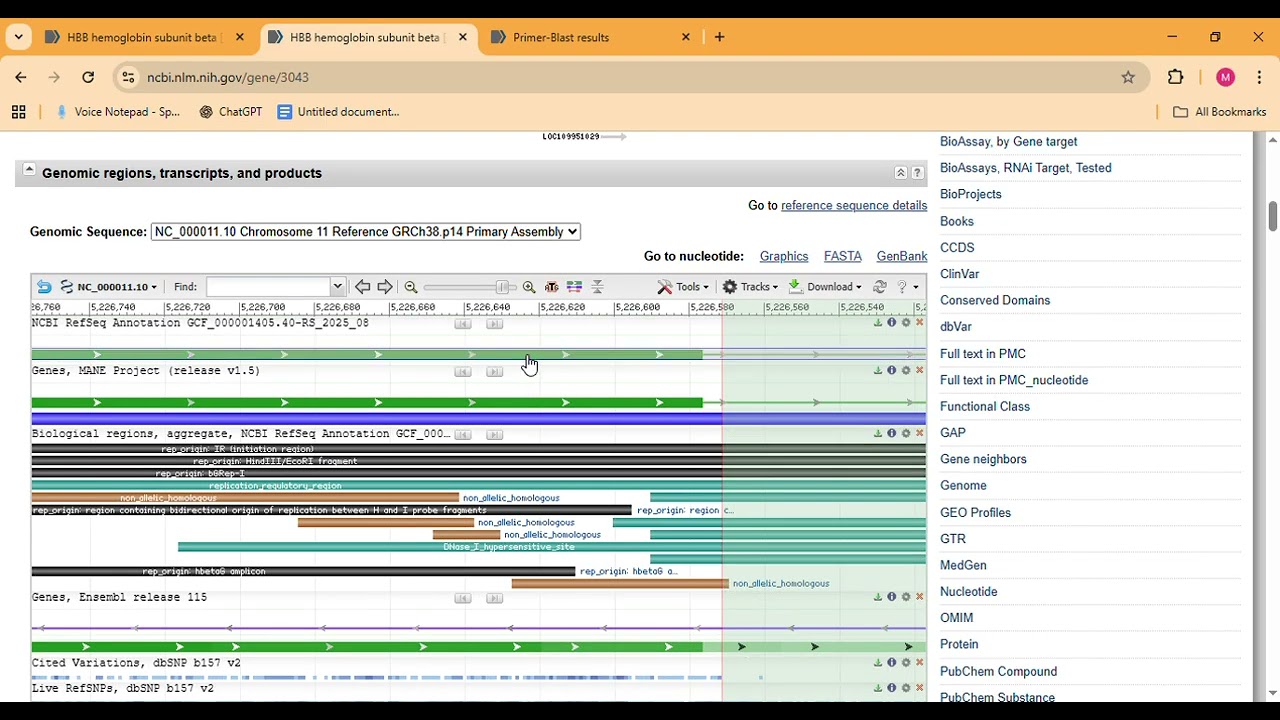Screen dimensions: 1280x720
Task: Open the Voice Notepad bookmark
Action: coord(118,112)
